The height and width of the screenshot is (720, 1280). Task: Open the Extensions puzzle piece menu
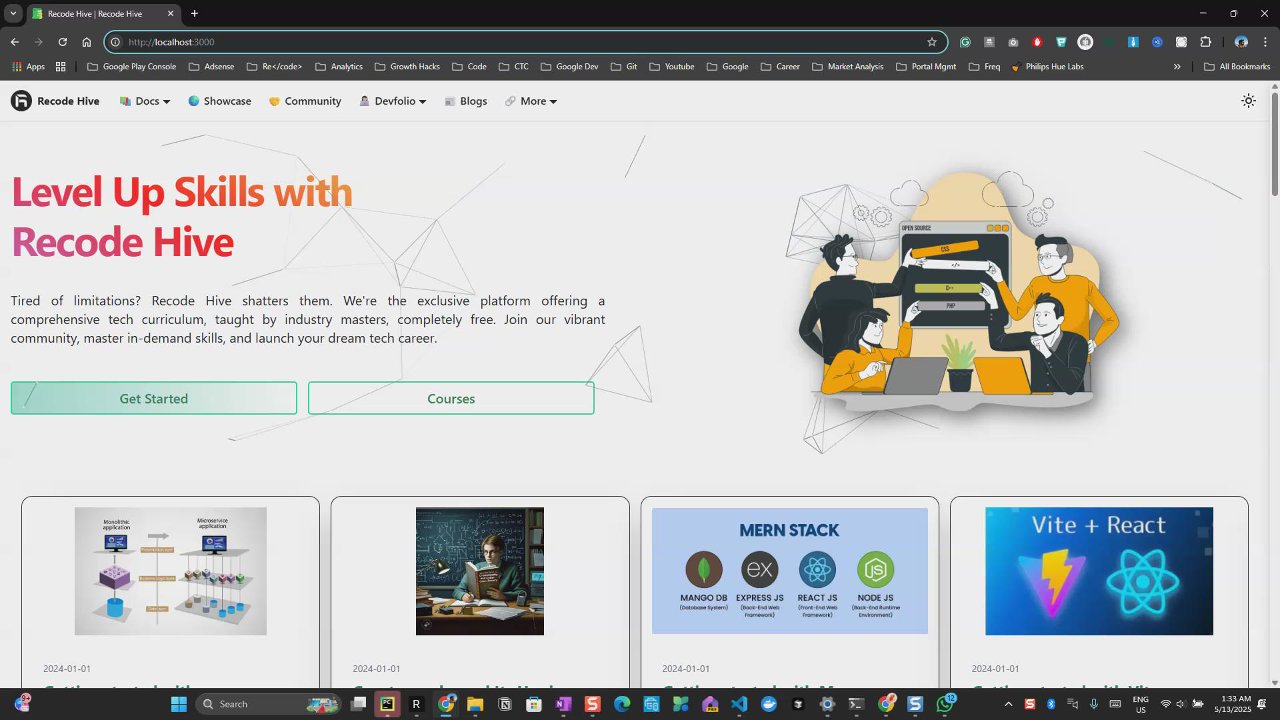tap(1205, 42)
